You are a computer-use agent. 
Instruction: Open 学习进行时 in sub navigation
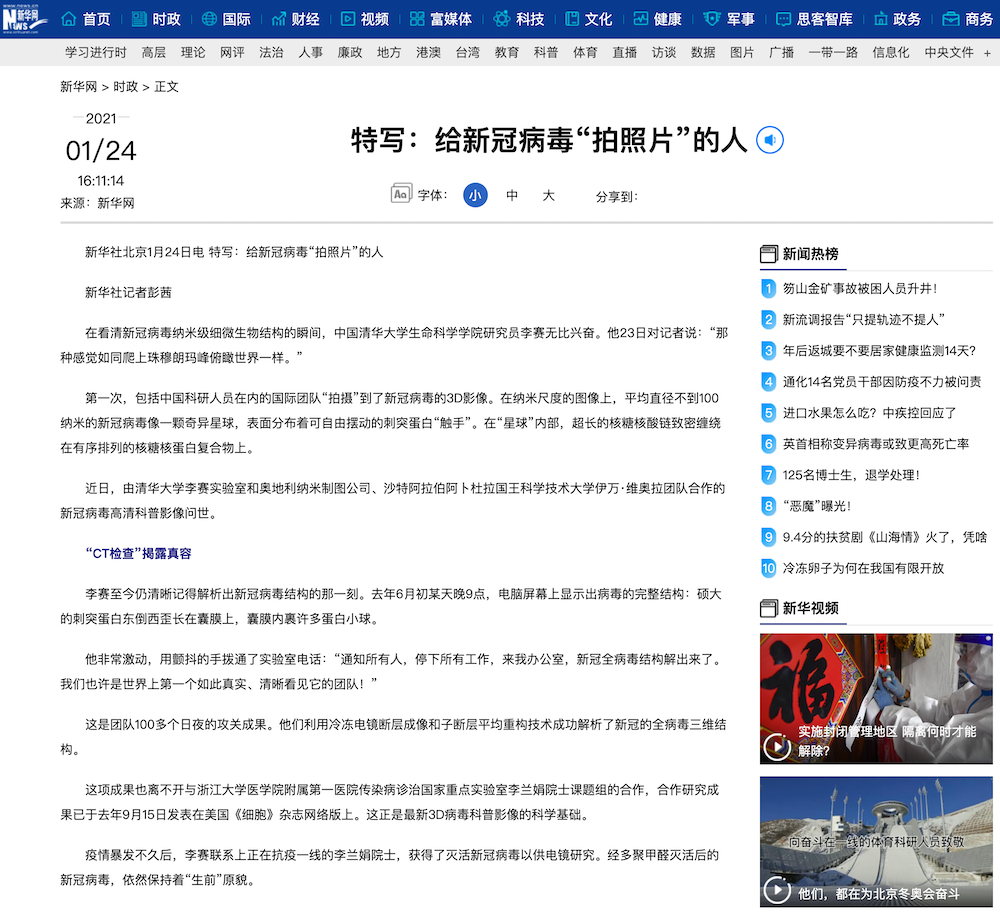click(x=96, y=52)
